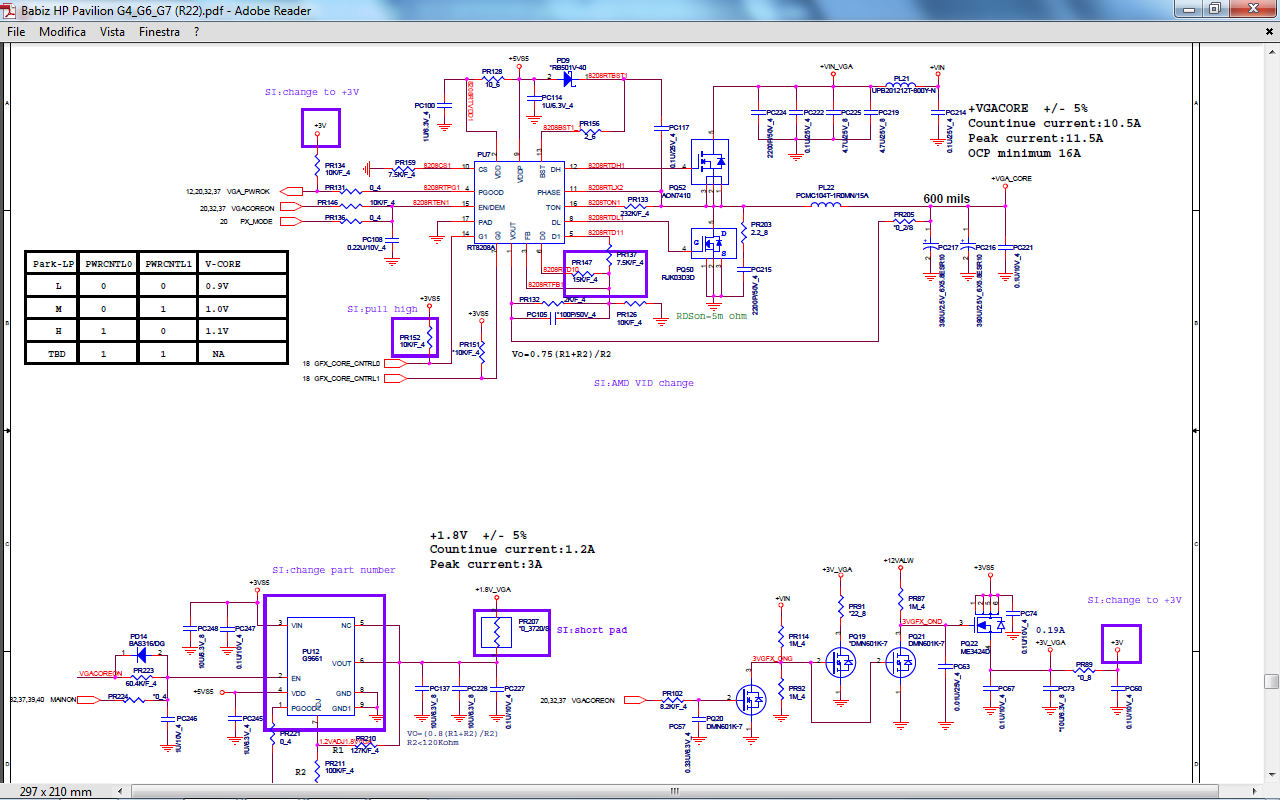This screenshot has height=800, width=1280.
Task: Click the horizontal scrollbar left arrow
Action: (121, 791)
